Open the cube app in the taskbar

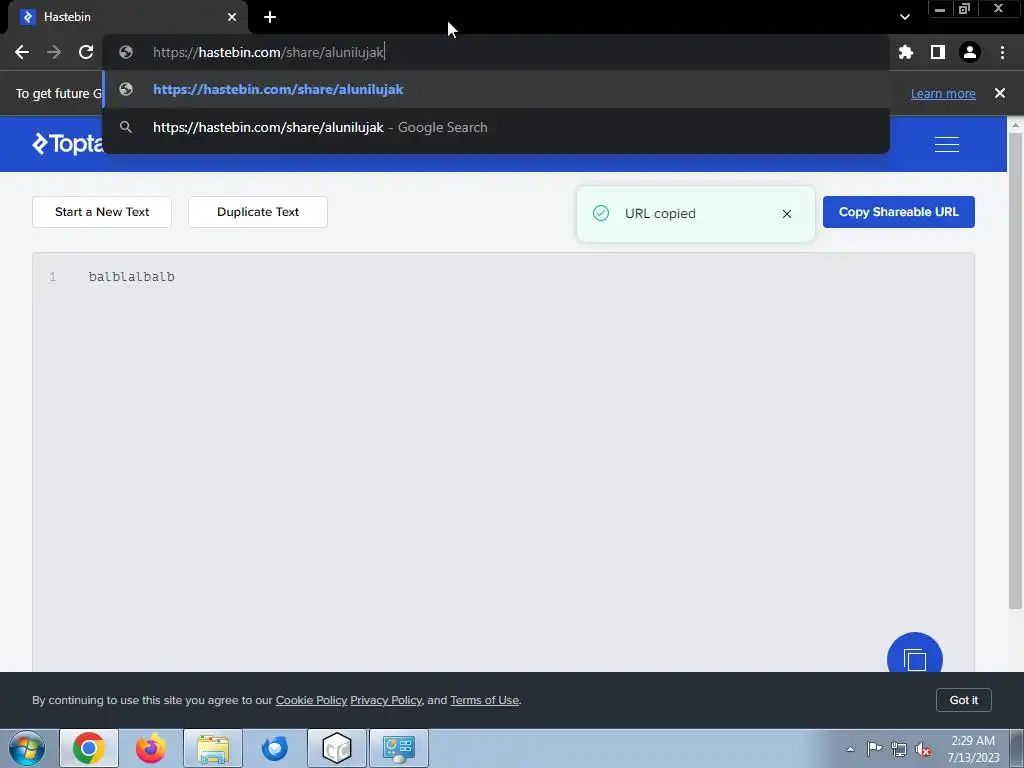tap(337, 748)
